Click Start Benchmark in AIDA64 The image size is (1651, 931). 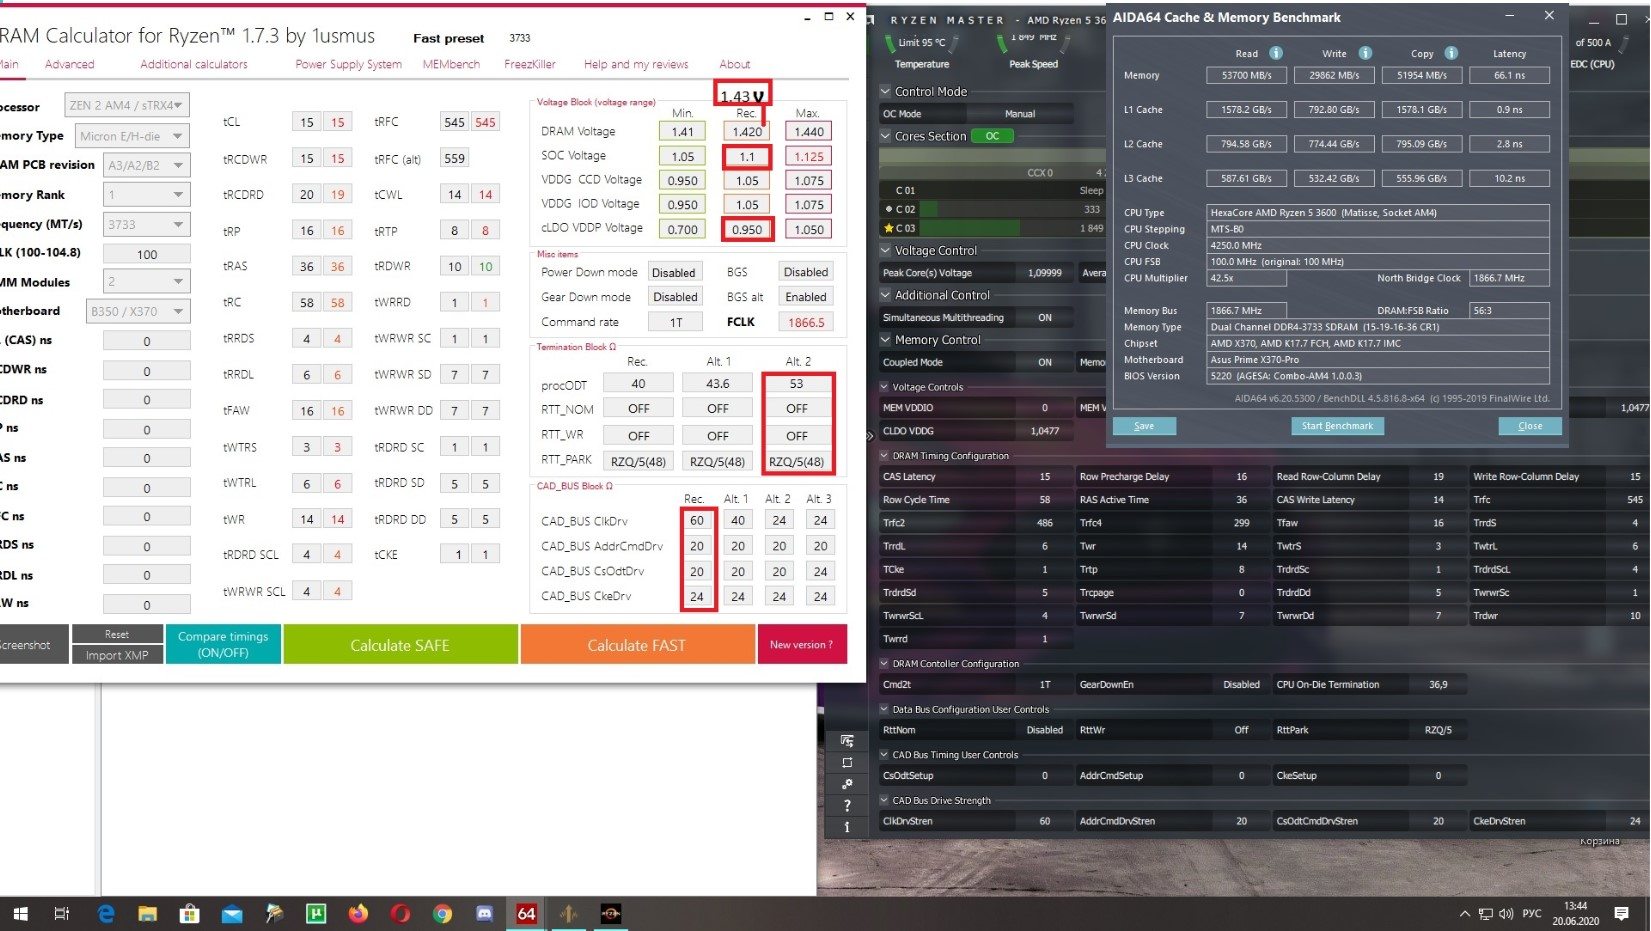tap(1337, 426)
